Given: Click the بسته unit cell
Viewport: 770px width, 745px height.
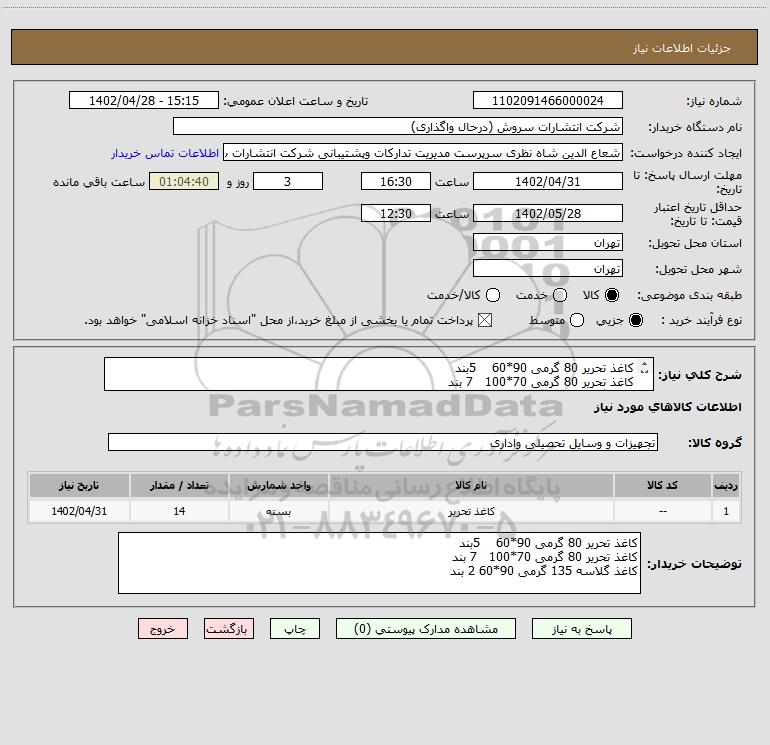Looking at the screenshot, I should click(278, 511).
